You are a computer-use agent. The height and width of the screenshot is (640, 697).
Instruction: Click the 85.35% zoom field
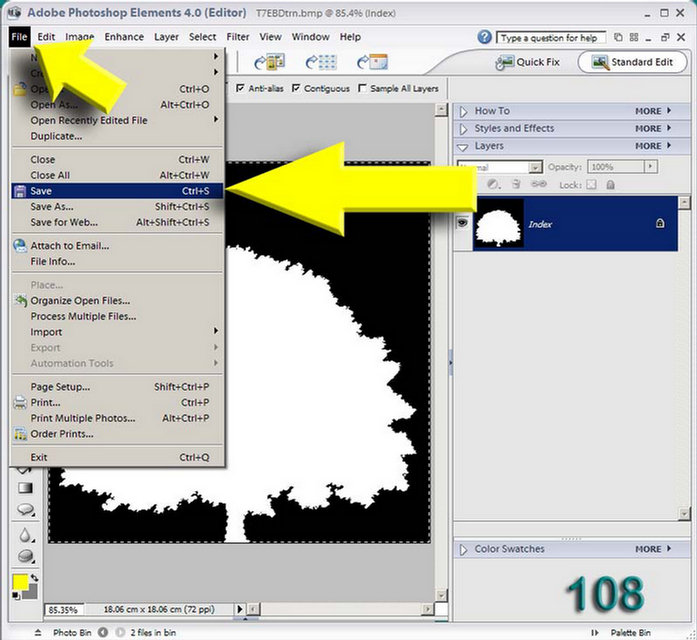[65, 609]
